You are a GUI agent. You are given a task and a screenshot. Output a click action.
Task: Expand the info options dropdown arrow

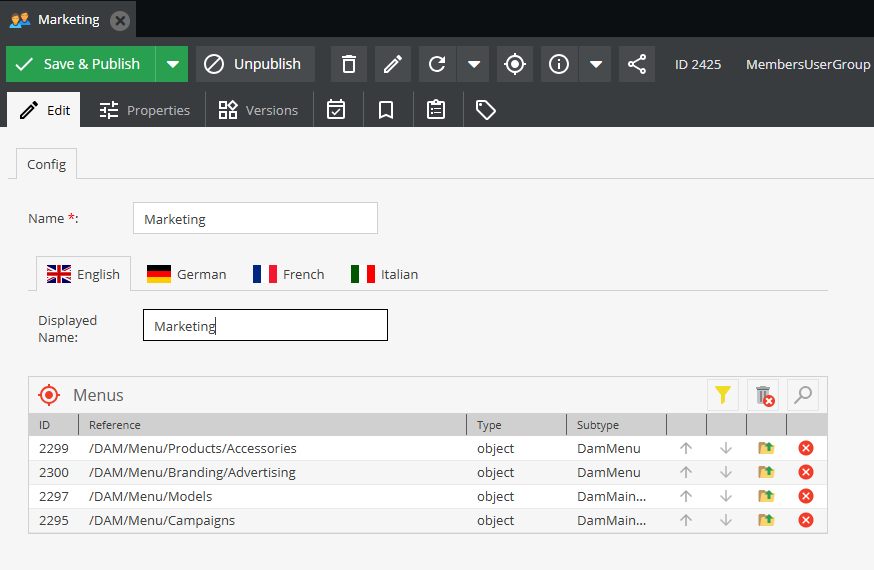pyautogui.click(x=596, y=64)
